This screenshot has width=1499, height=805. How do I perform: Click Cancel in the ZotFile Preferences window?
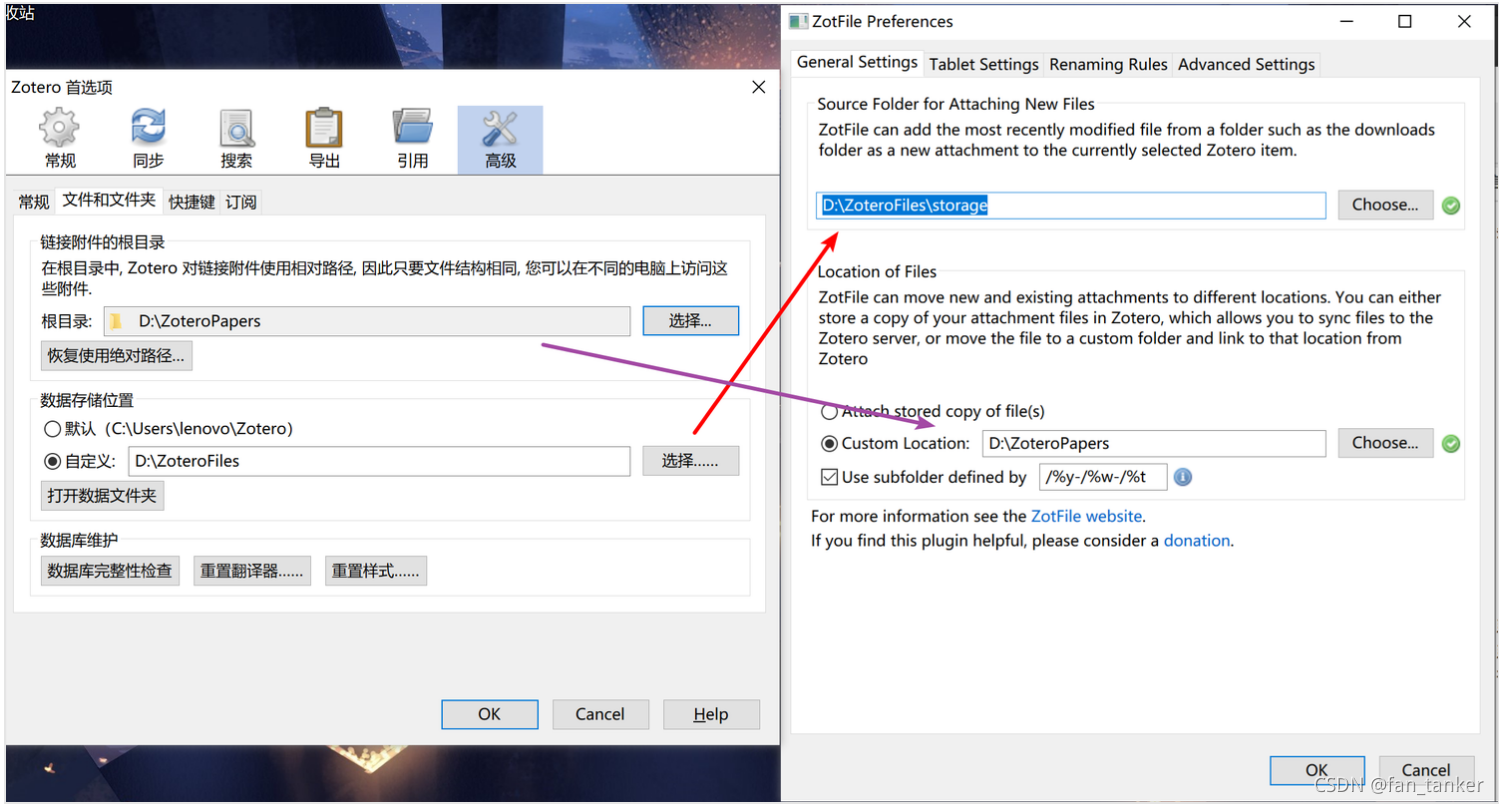tap(1426, 770)
